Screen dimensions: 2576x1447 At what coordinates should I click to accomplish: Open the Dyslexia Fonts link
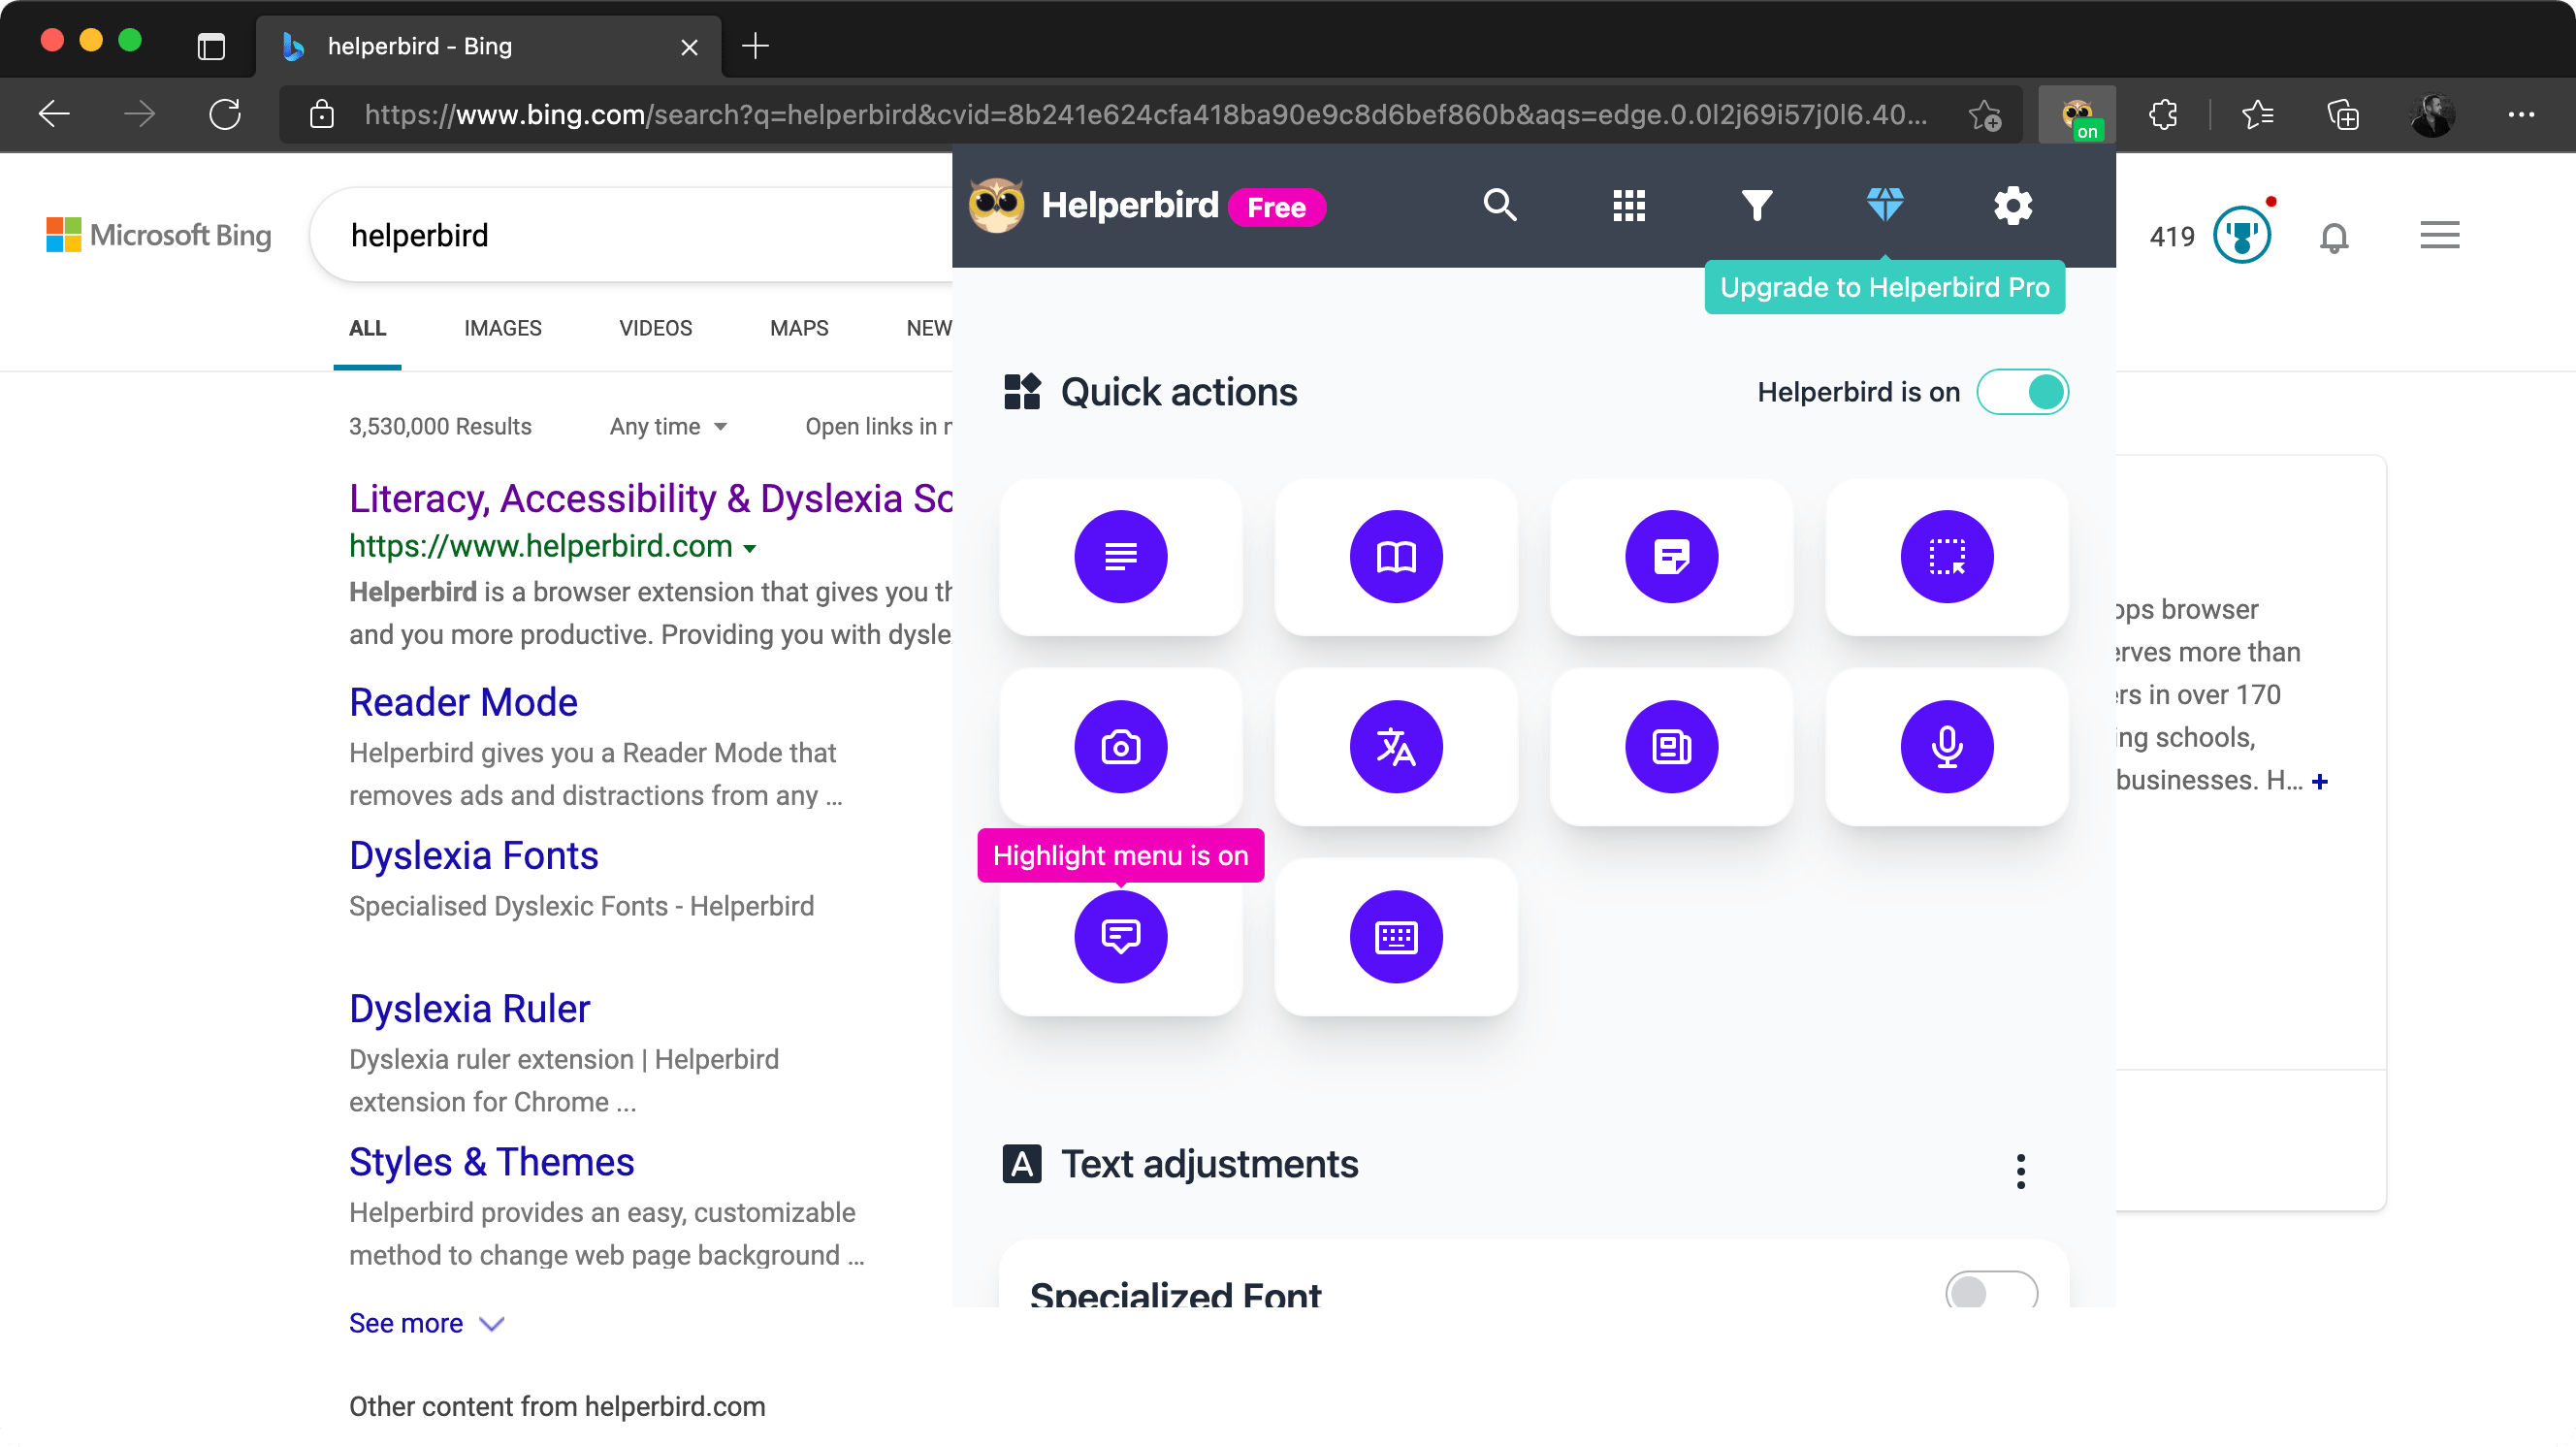click(x=473, y=856)
